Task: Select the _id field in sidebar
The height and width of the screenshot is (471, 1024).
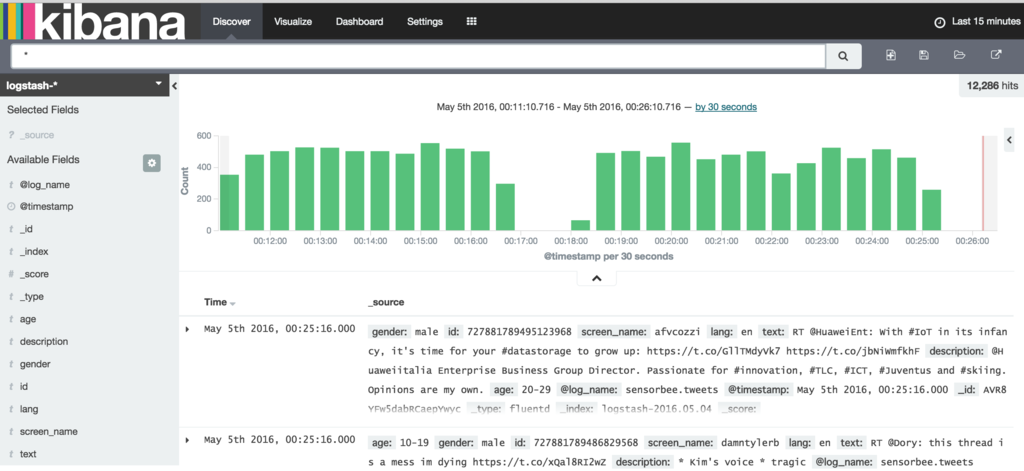Action: tap(25, 229)
